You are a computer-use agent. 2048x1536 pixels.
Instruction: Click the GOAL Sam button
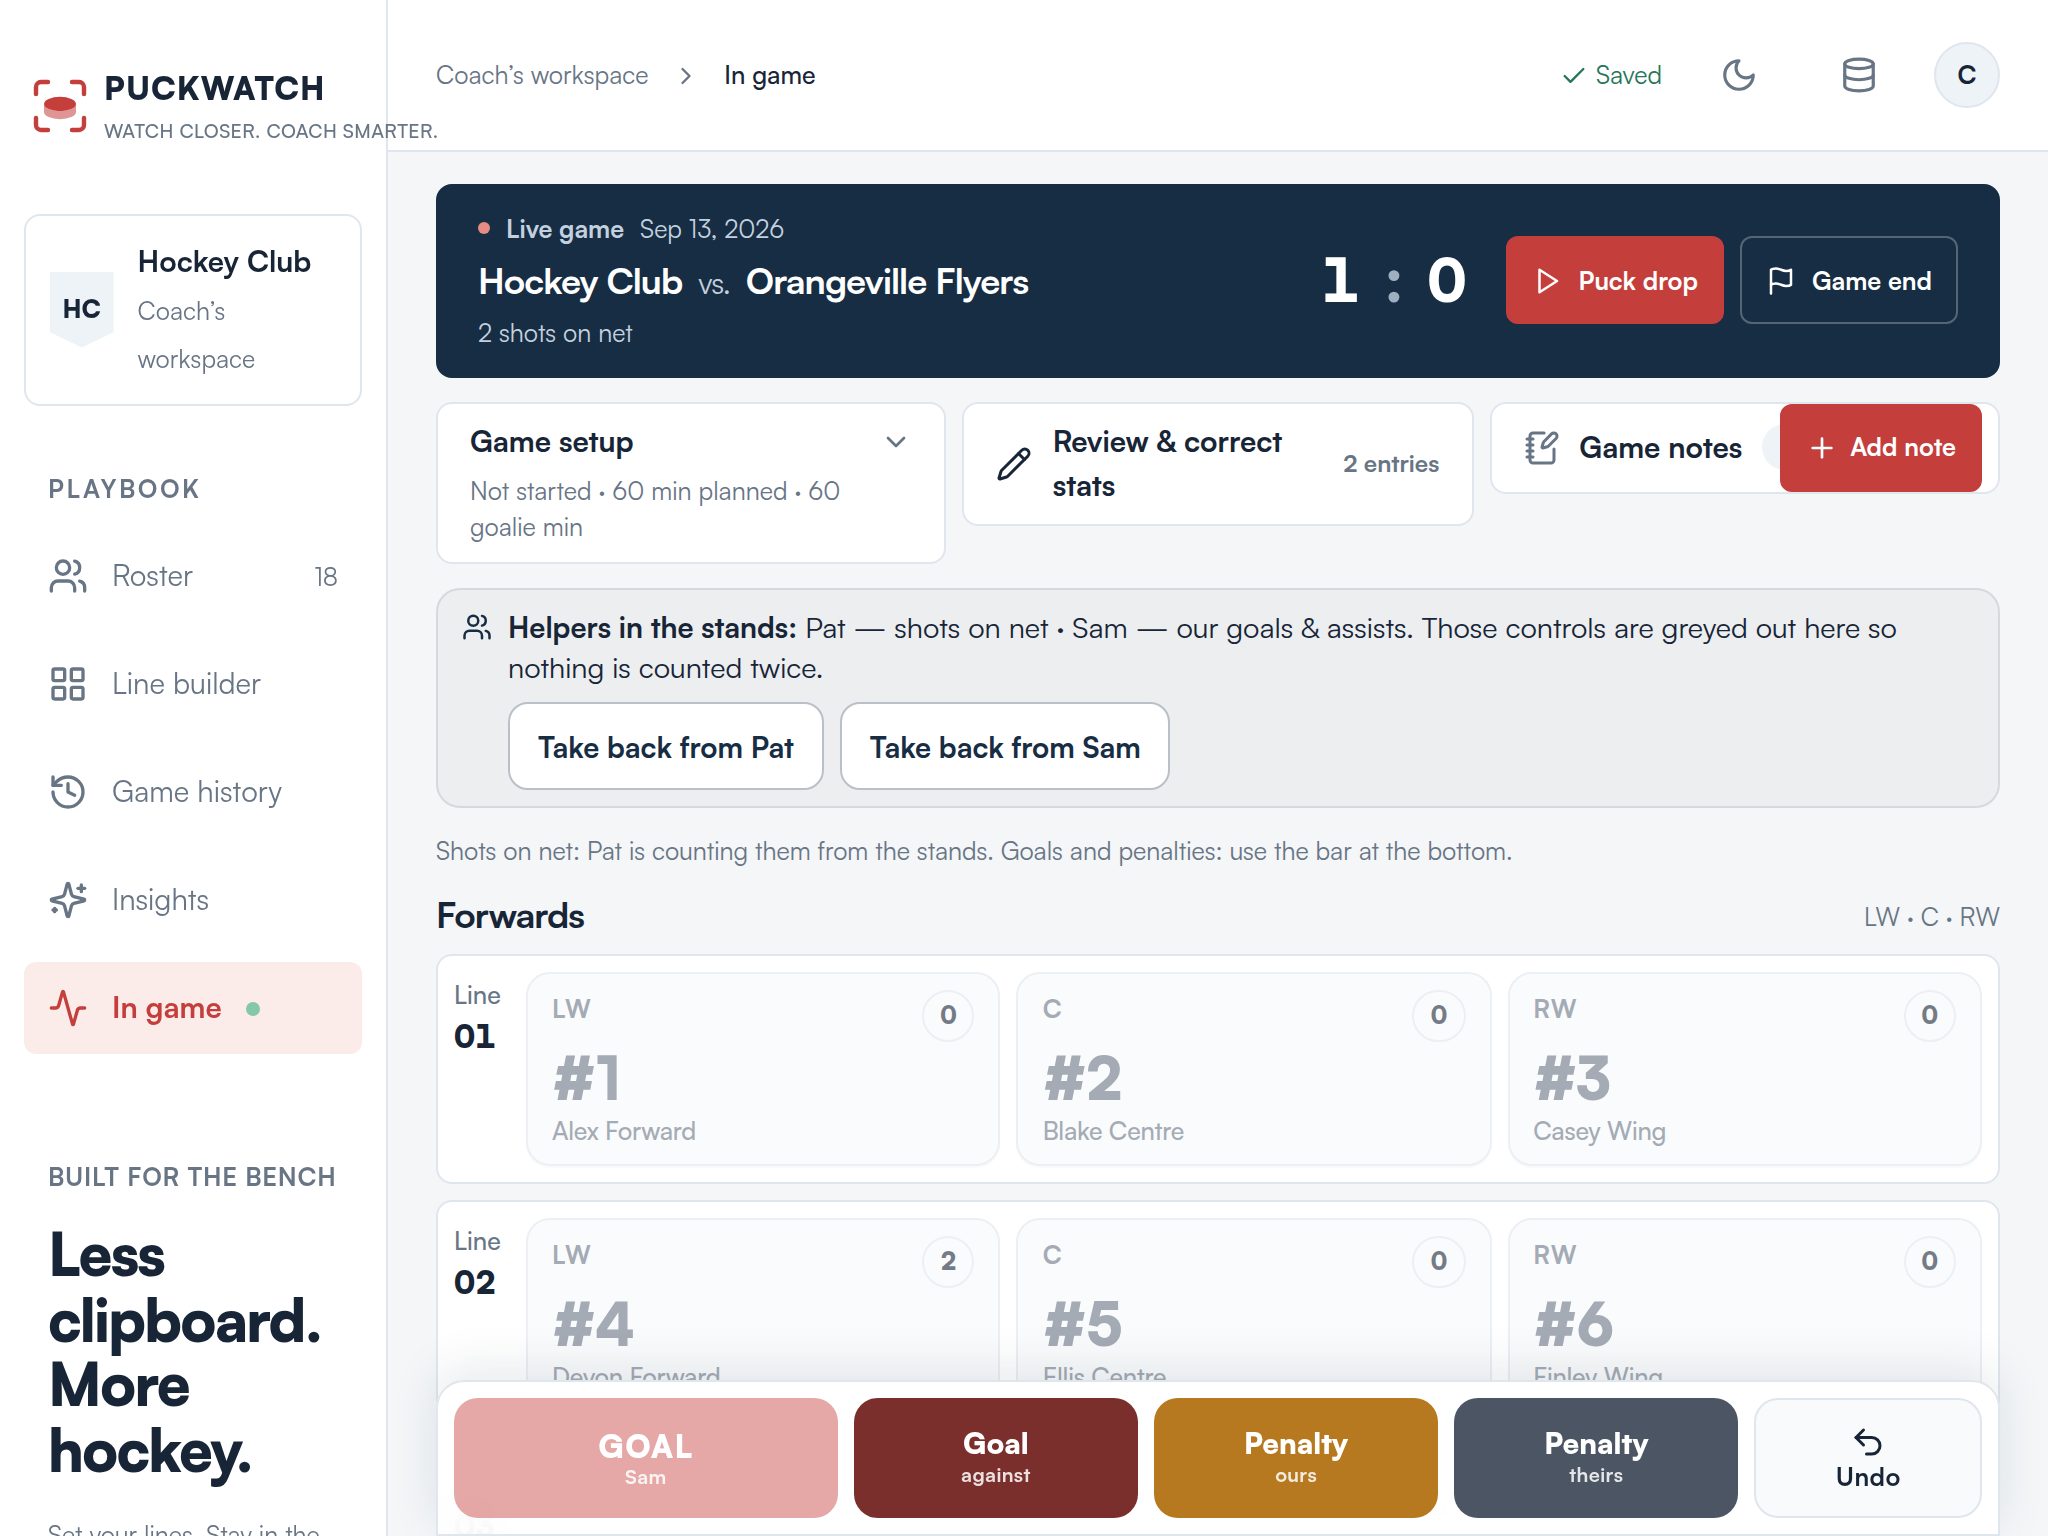(x=645, y=1458)
